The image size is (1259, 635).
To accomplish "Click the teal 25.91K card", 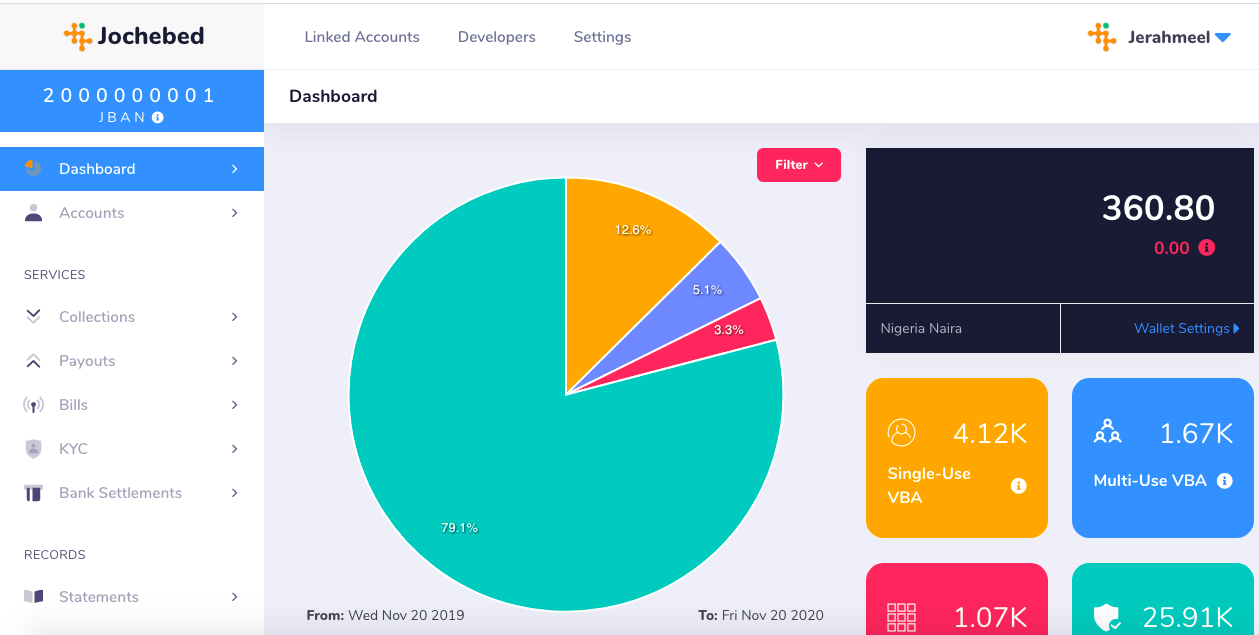I will coord(1162,599).
